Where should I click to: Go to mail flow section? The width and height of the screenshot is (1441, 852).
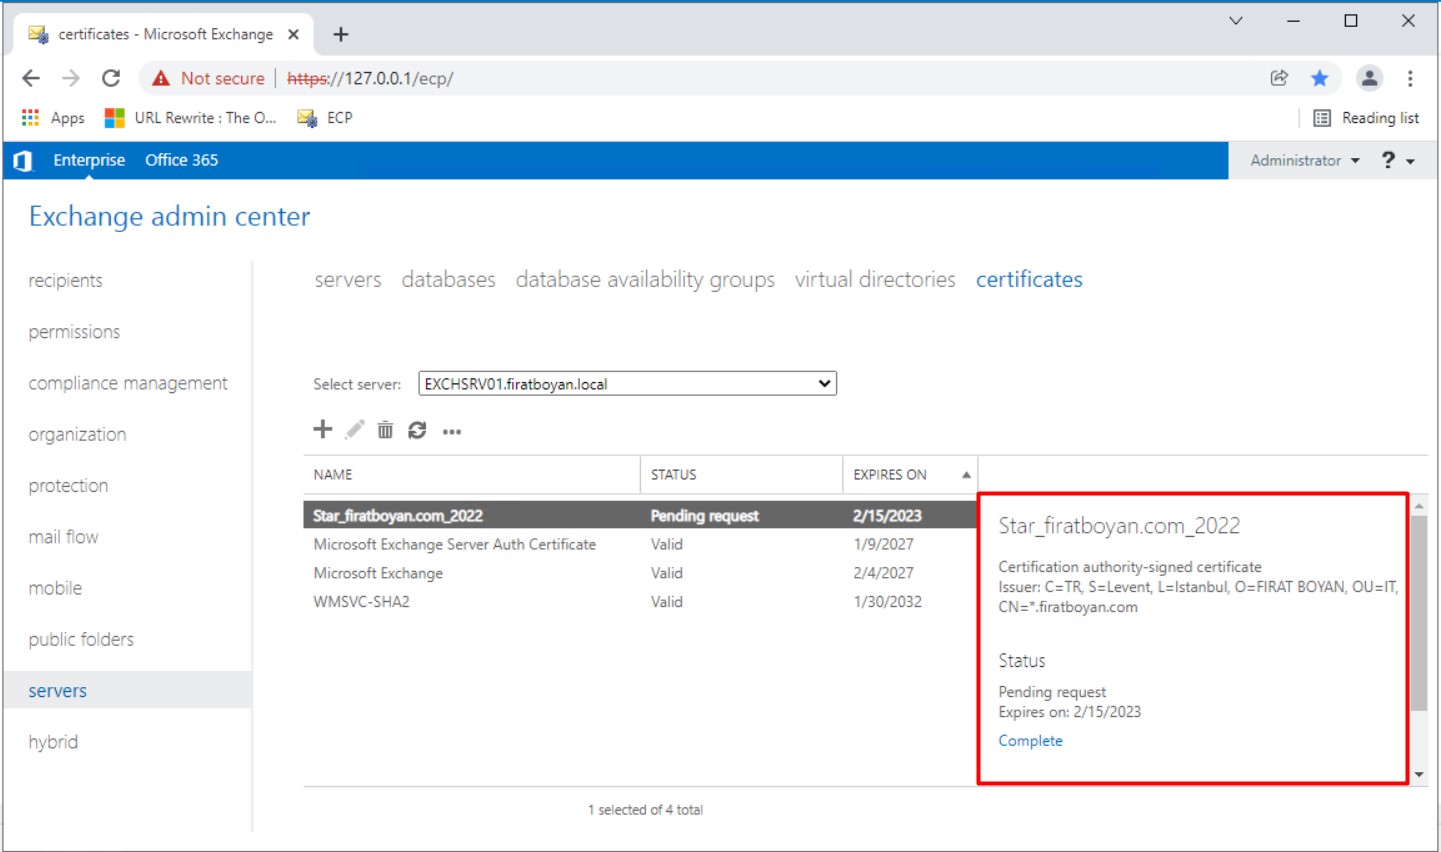coord(63,537)
